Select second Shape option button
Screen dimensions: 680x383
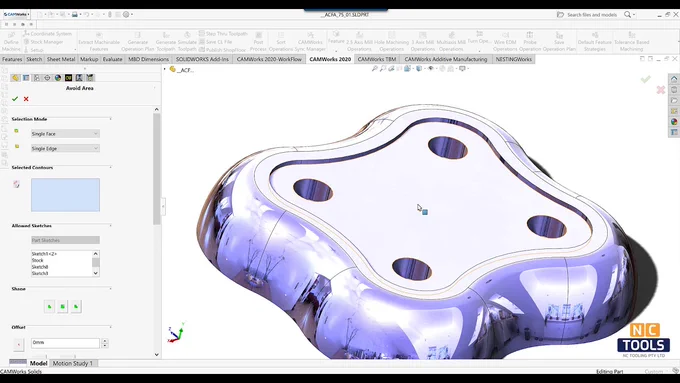62,307
